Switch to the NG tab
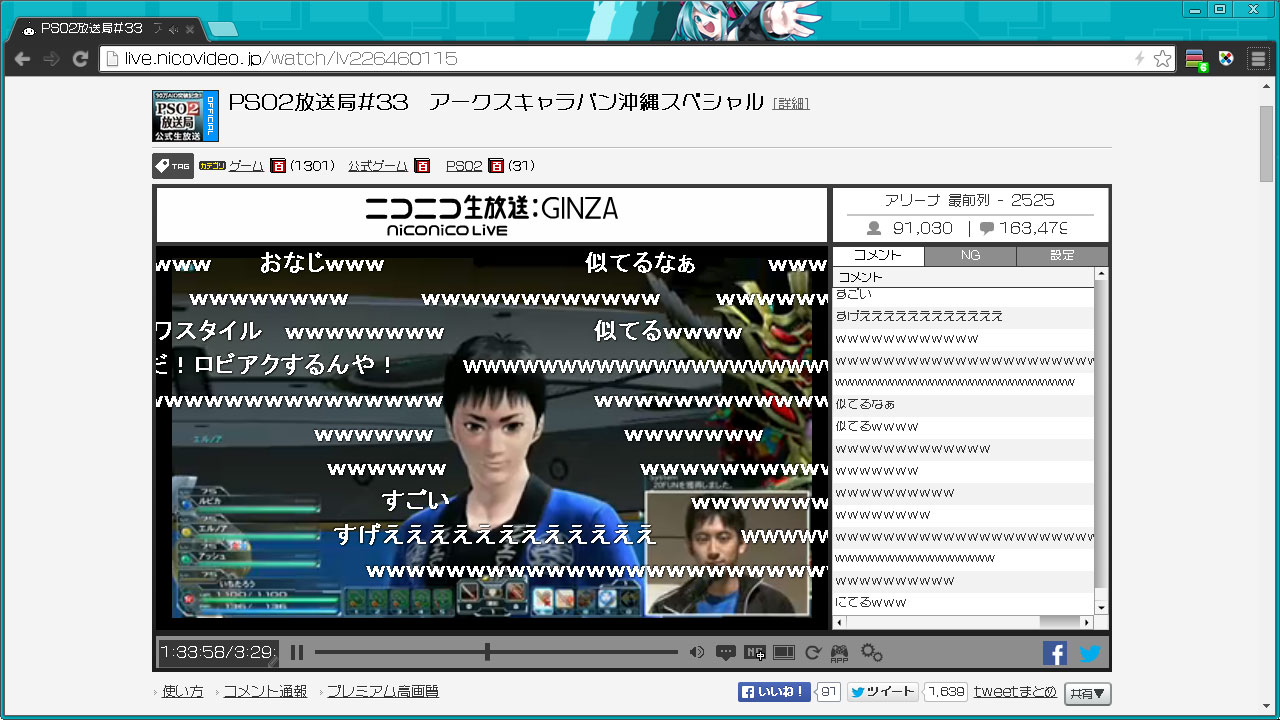 970,256
